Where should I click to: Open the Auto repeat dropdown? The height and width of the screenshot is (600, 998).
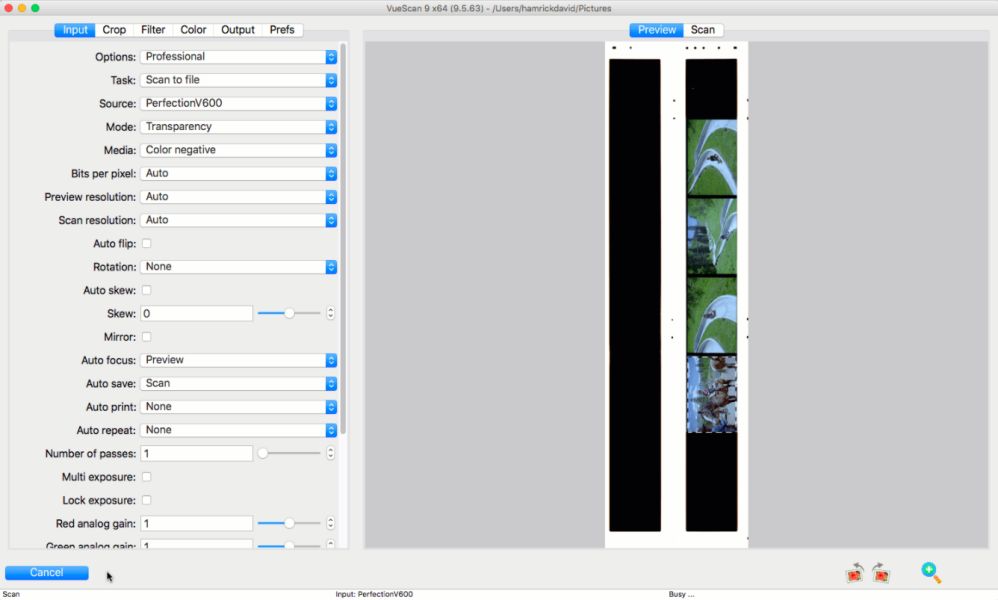pyautogui.click(x=238, y=430)
